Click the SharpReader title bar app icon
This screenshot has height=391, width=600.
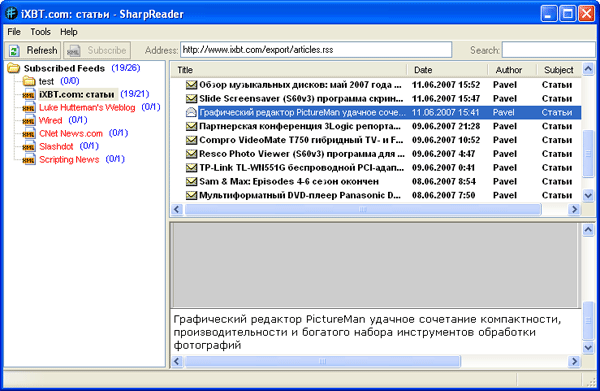[x=11, y=13]
